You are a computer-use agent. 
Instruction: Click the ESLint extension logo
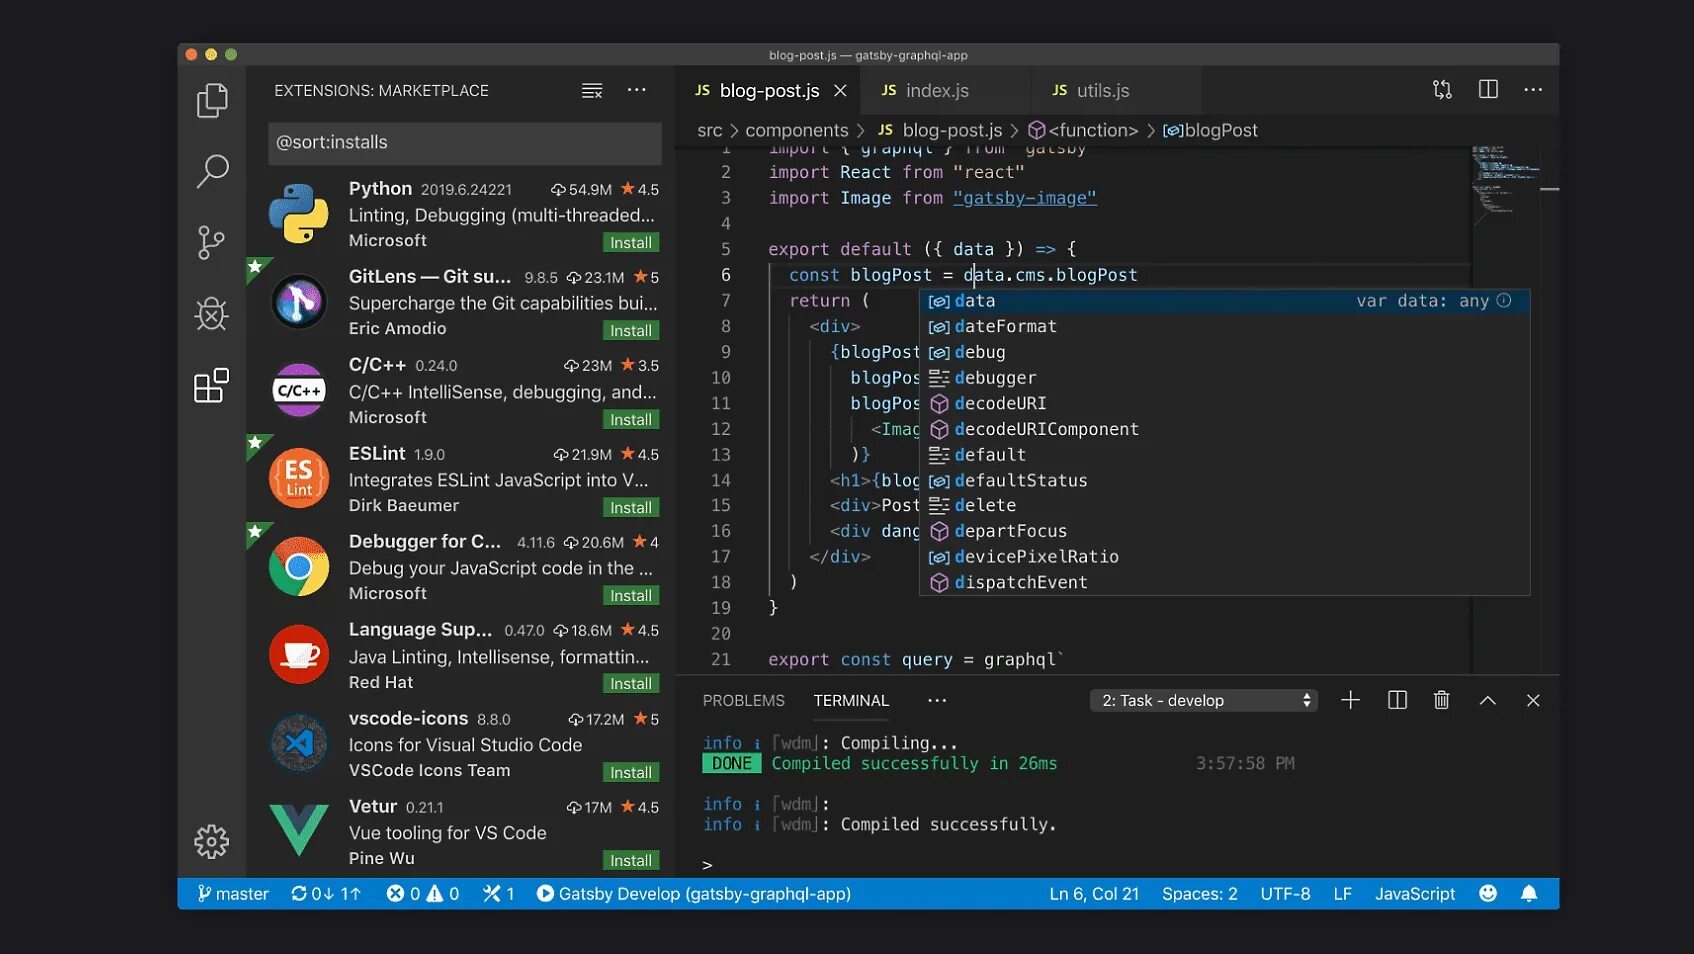coord(298,478)
